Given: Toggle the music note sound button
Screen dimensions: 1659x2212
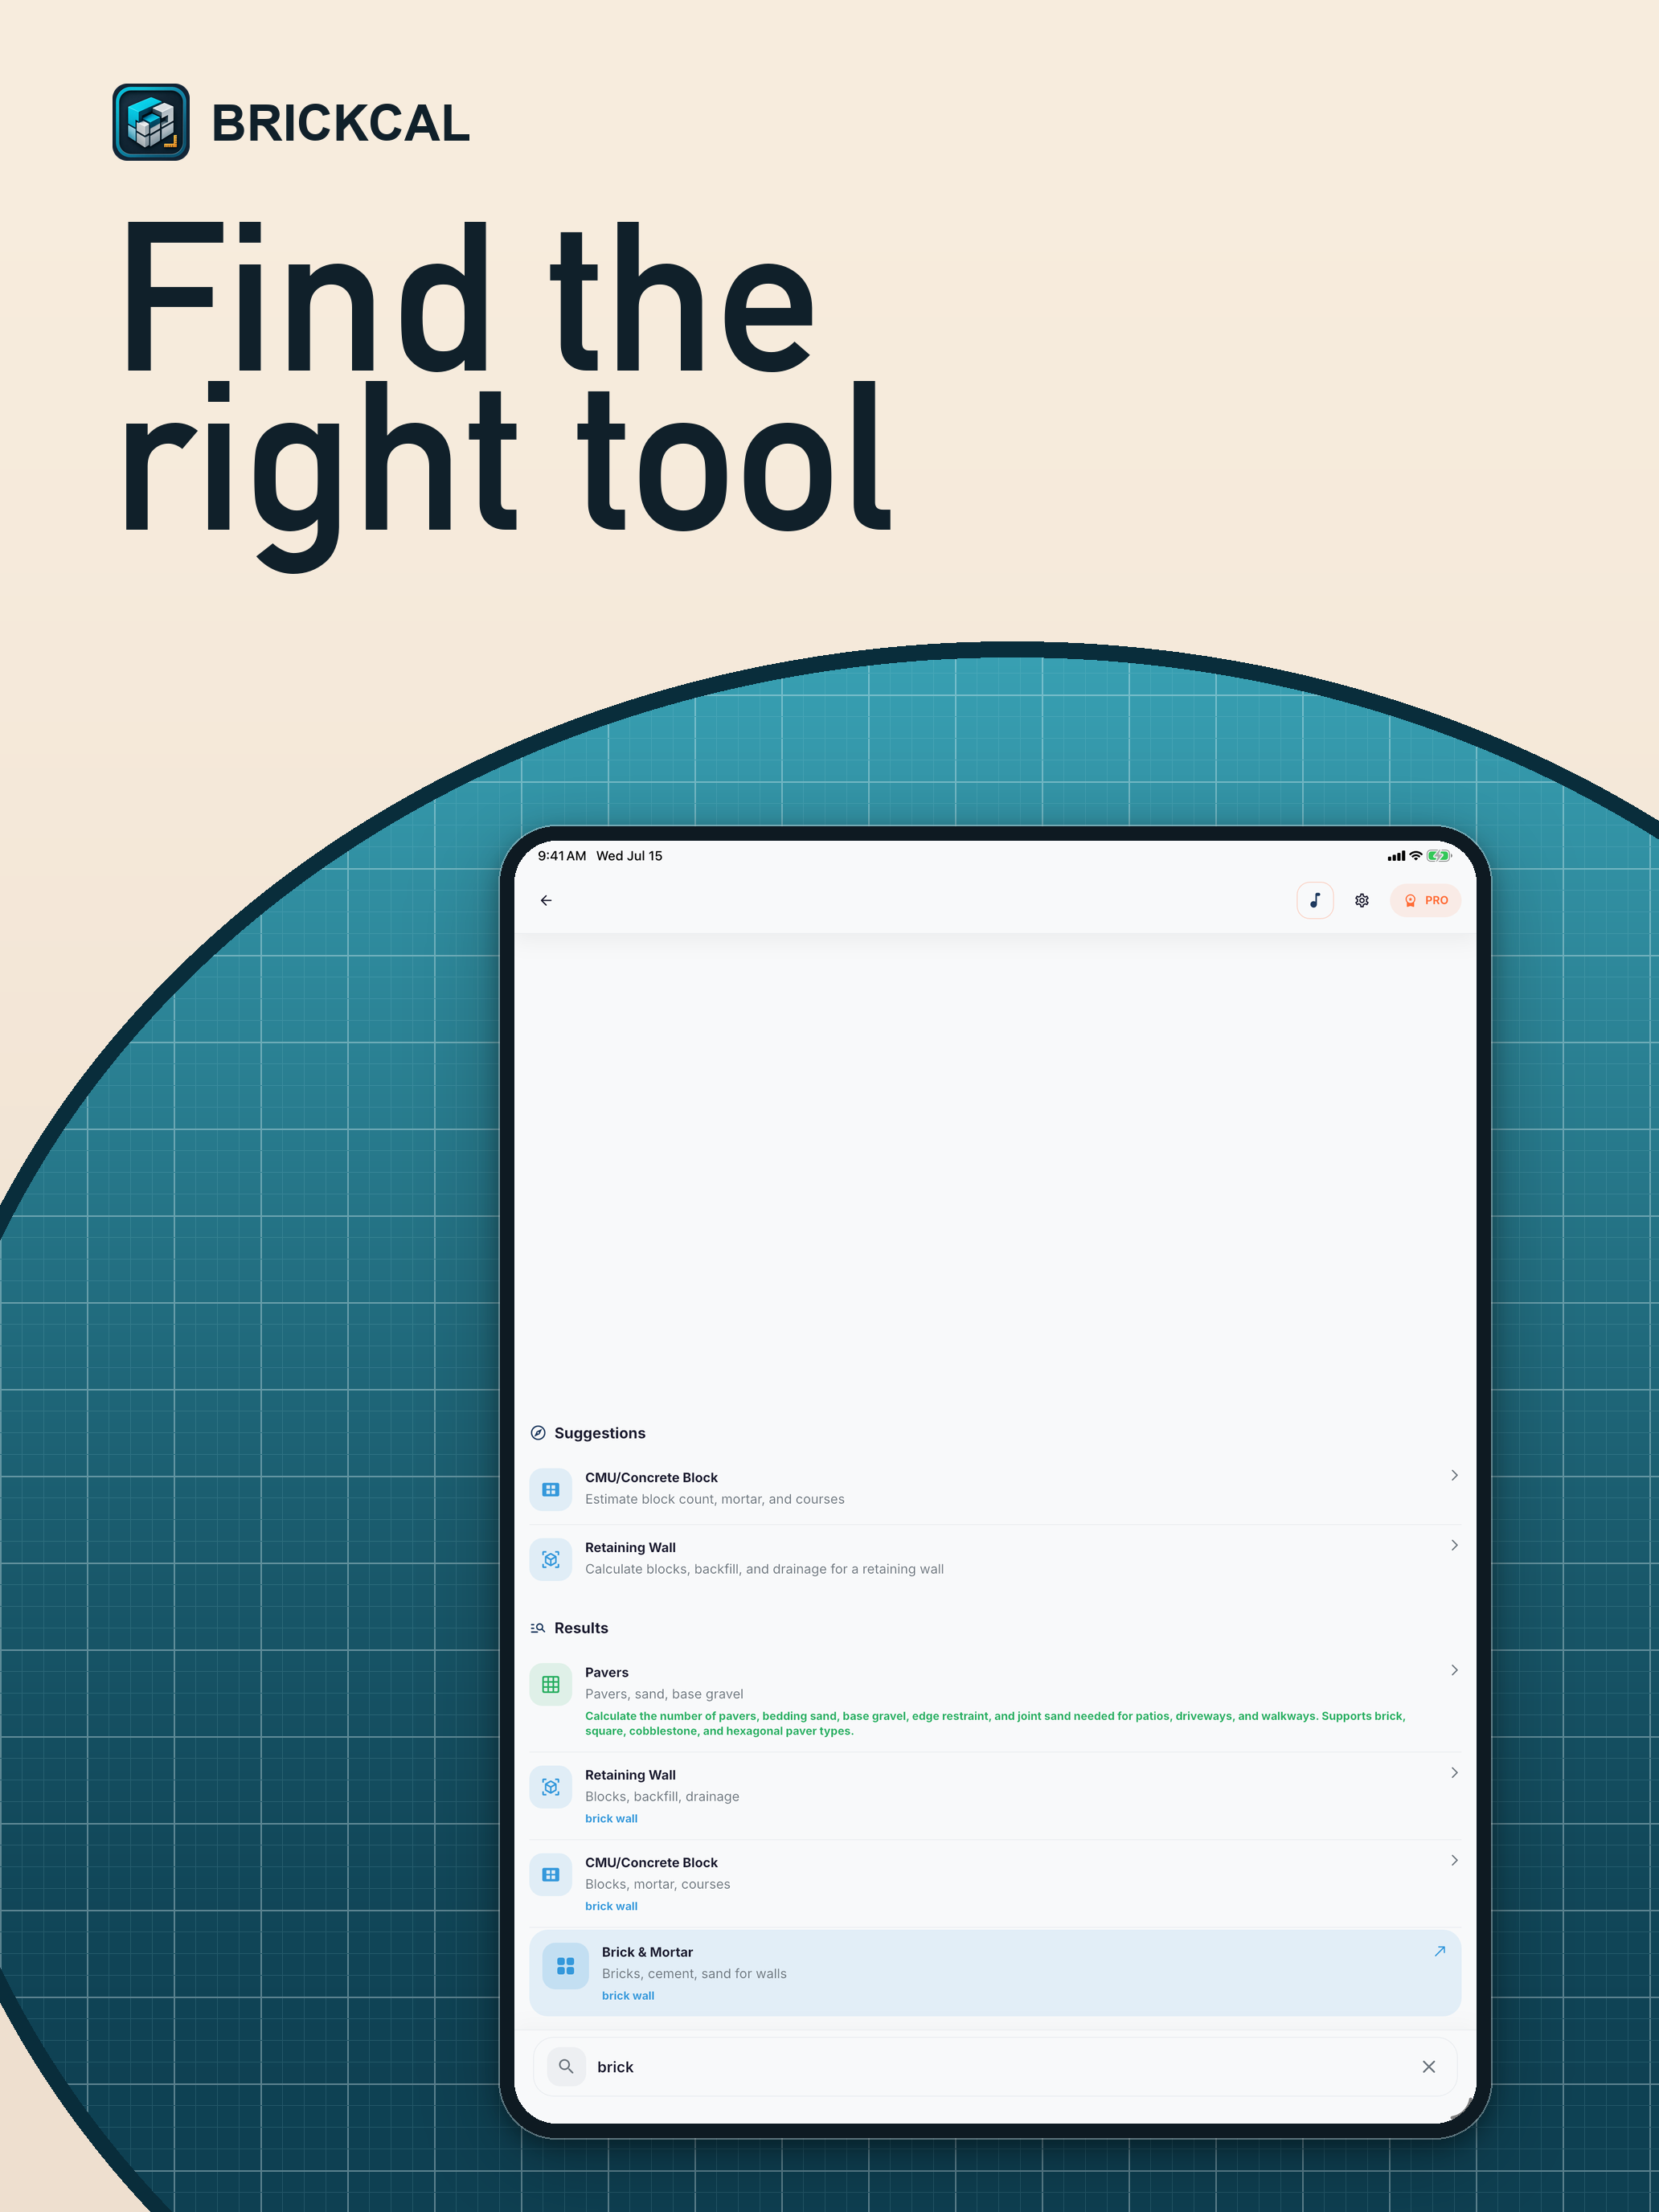Looking at the screenshot, I should tap(1315, 900).
